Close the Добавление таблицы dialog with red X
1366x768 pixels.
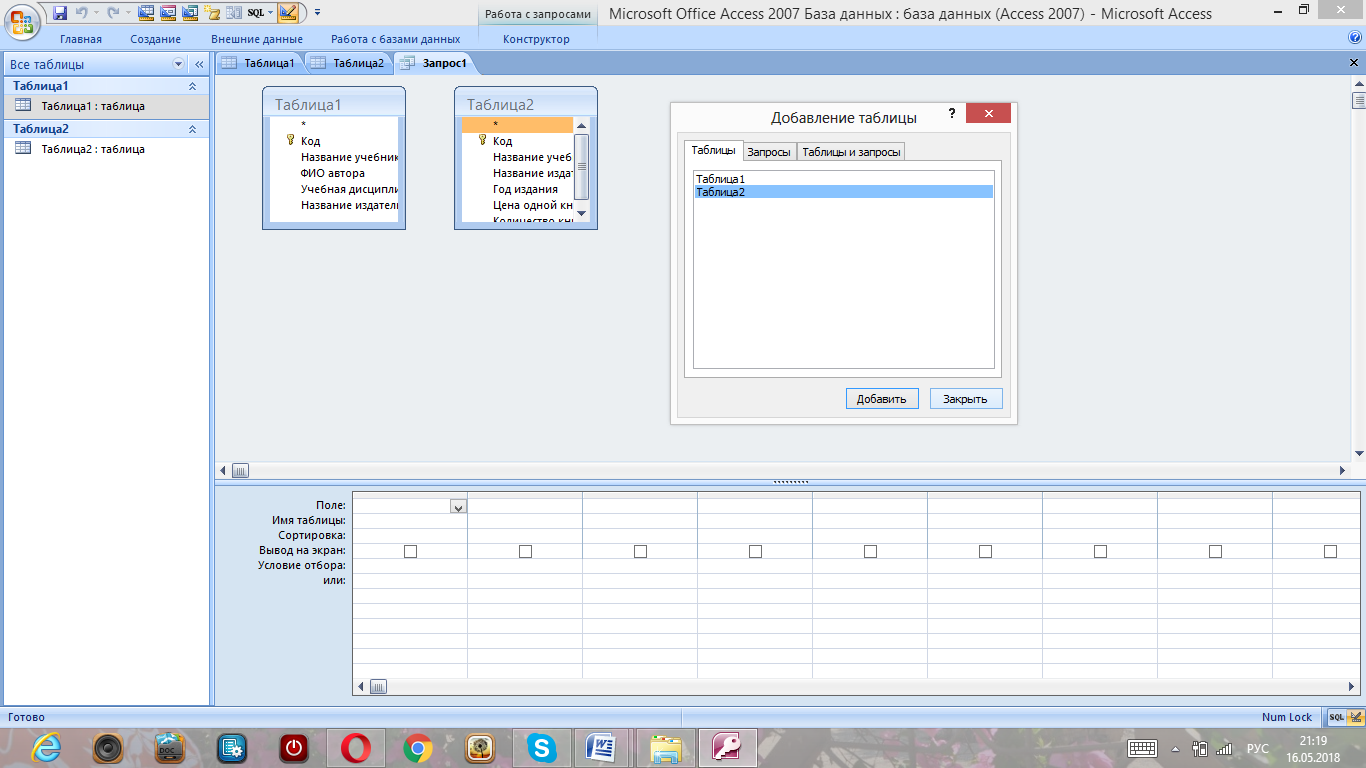988,114
